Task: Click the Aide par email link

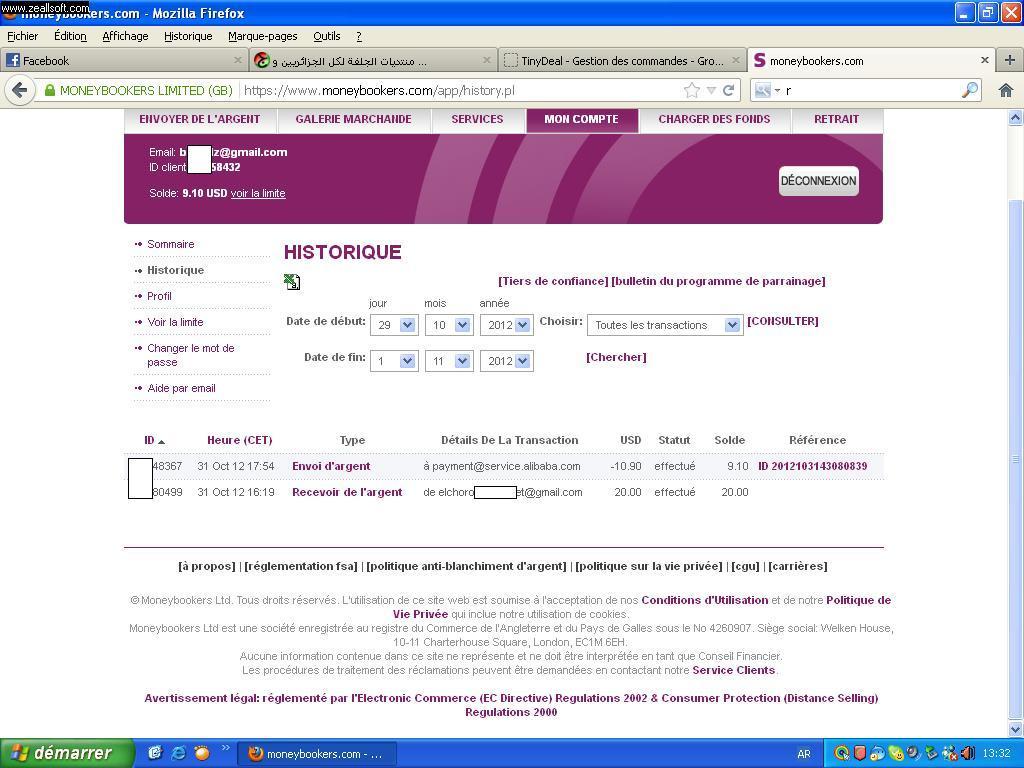Action: (x=182, y=389)
